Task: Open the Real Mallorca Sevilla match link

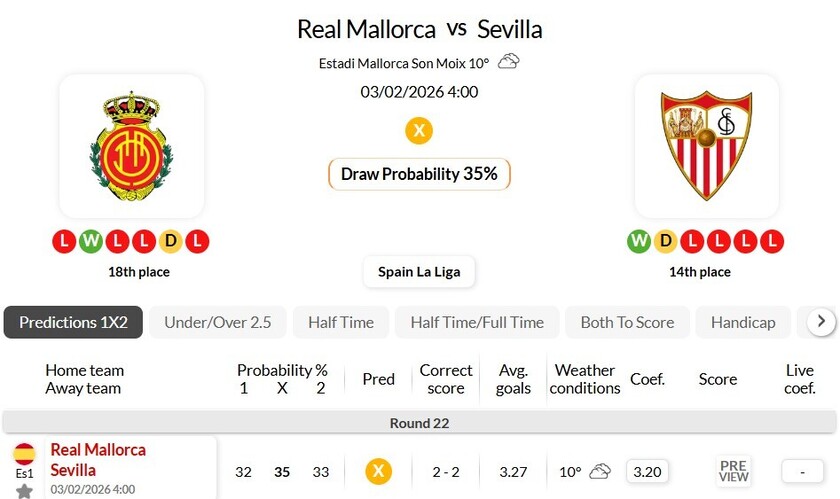Action: click(x=98, y=460)
